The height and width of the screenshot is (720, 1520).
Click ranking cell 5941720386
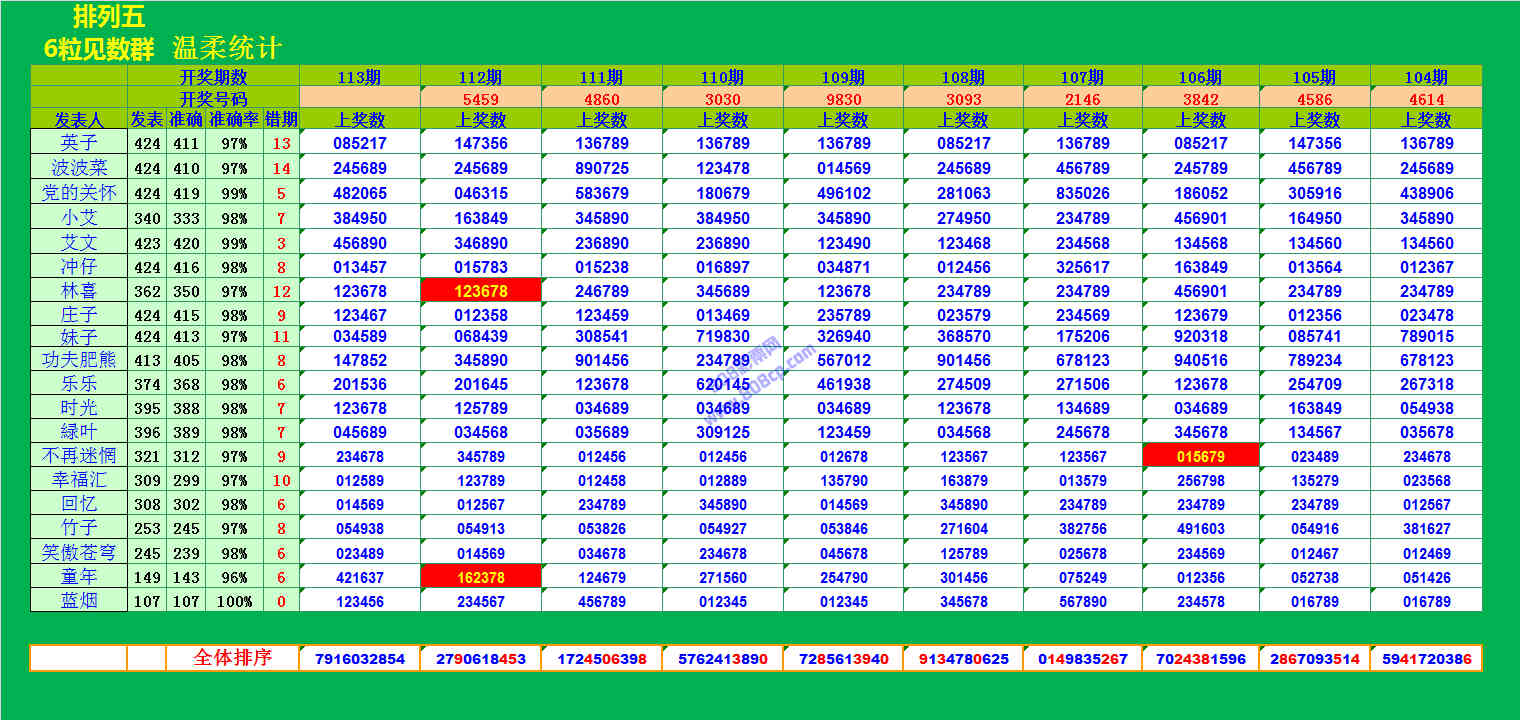(1426, 659)
